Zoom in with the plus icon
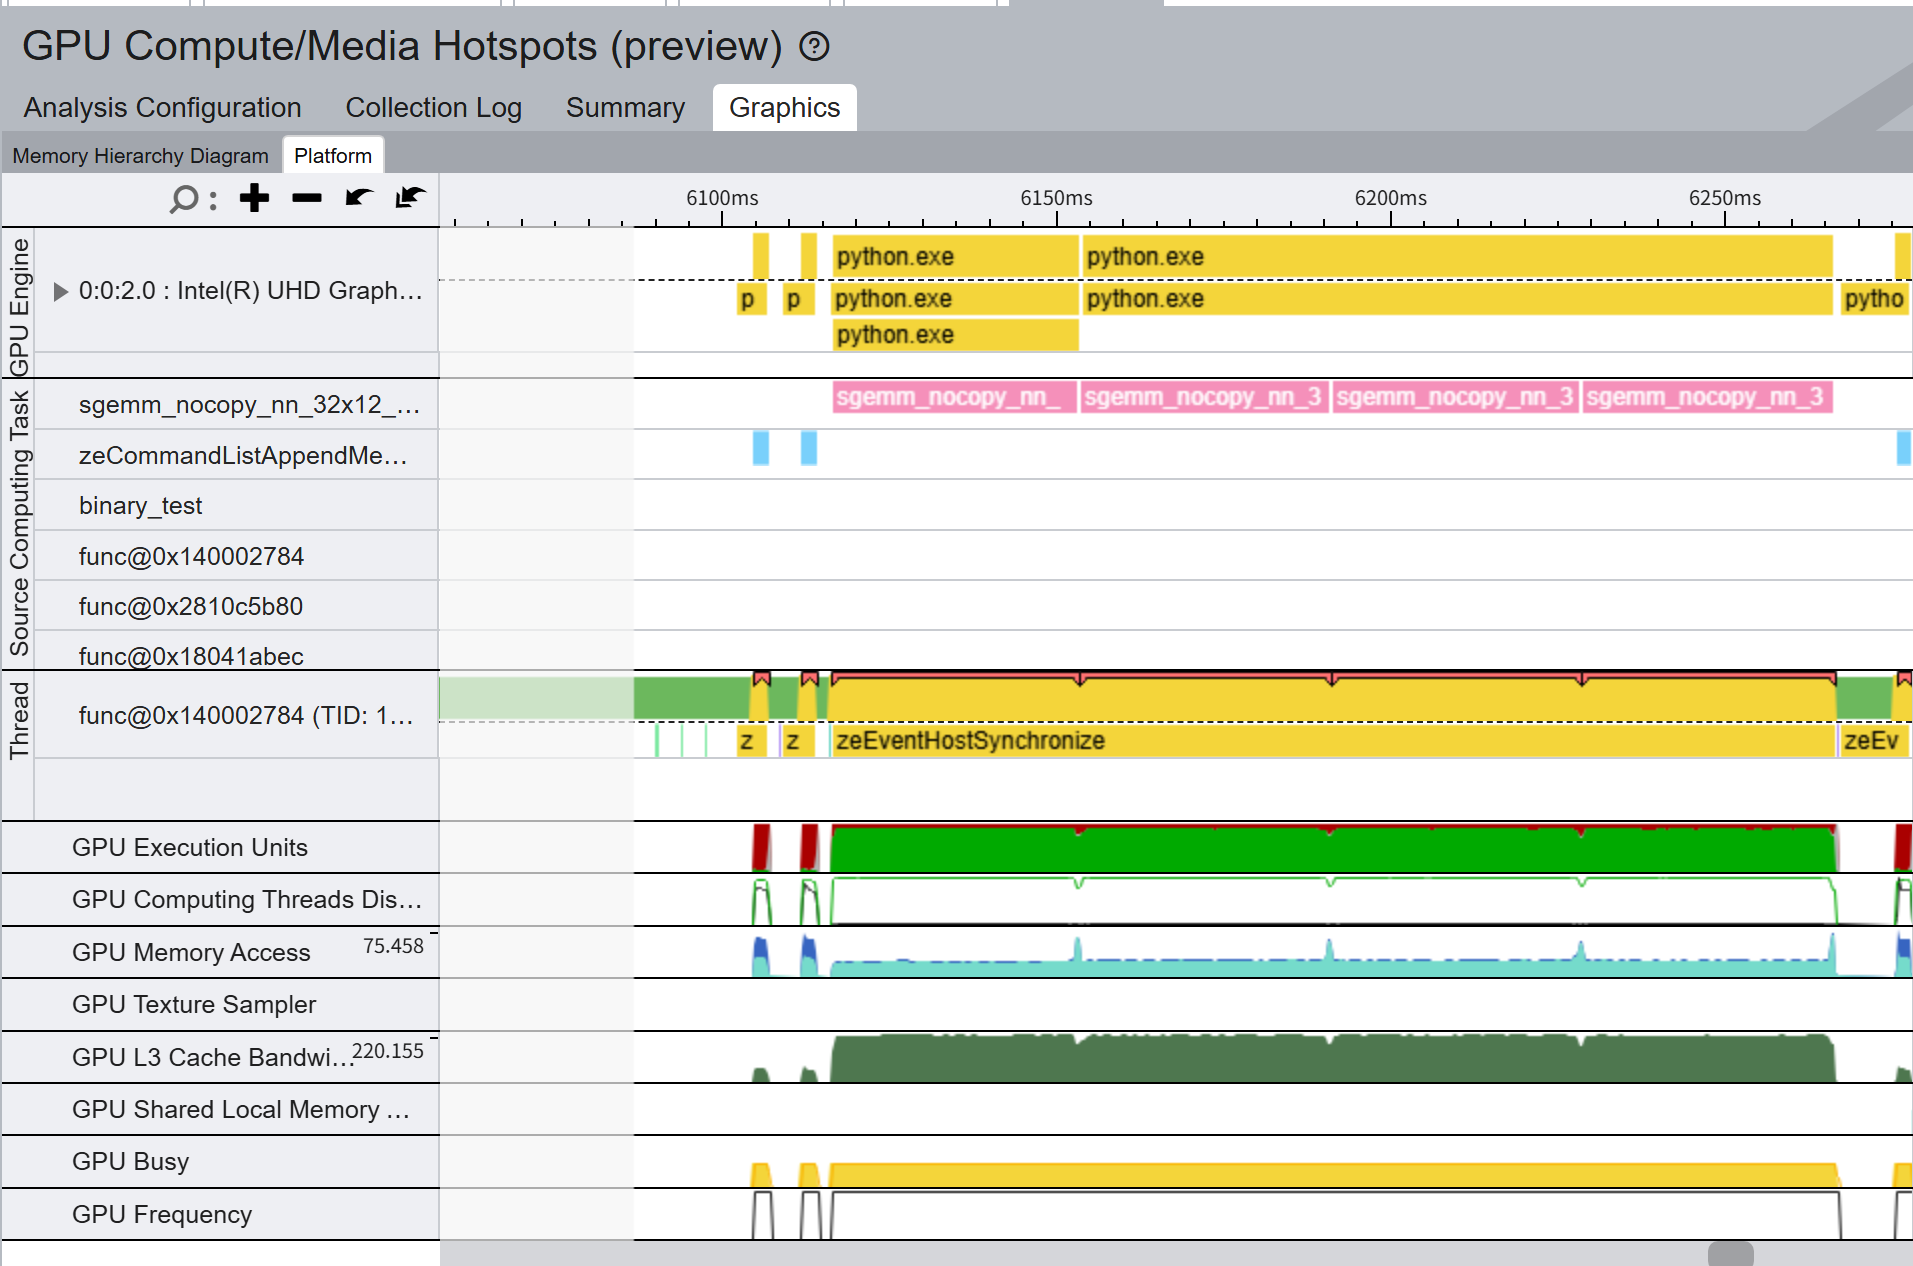This screenshot has width=1913, height=1266. [x=255, y=198]
